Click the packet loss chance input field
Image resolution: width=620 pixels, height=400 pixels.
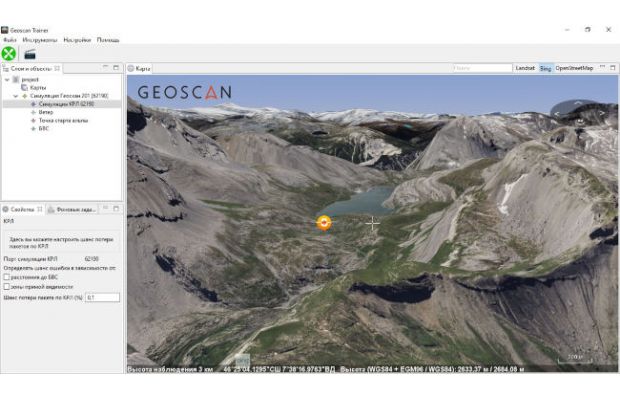pyautogui.click(x=102, y=297)
